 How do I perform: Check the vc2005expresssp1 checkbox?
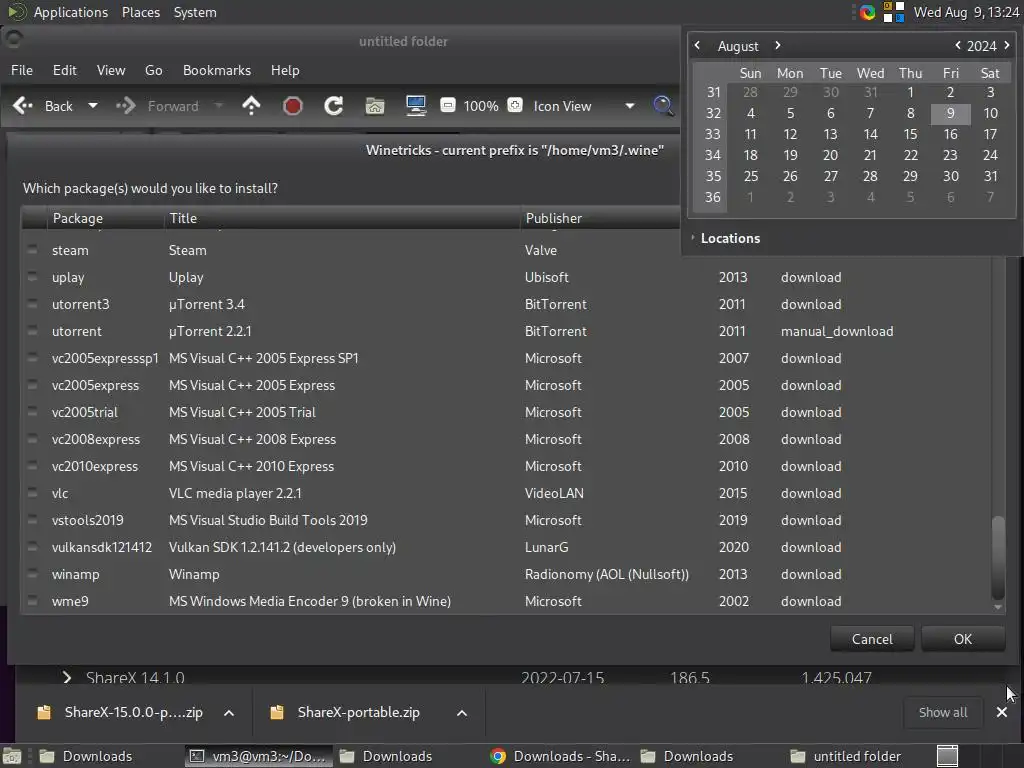pyautogui.click(x=32, y=358)
